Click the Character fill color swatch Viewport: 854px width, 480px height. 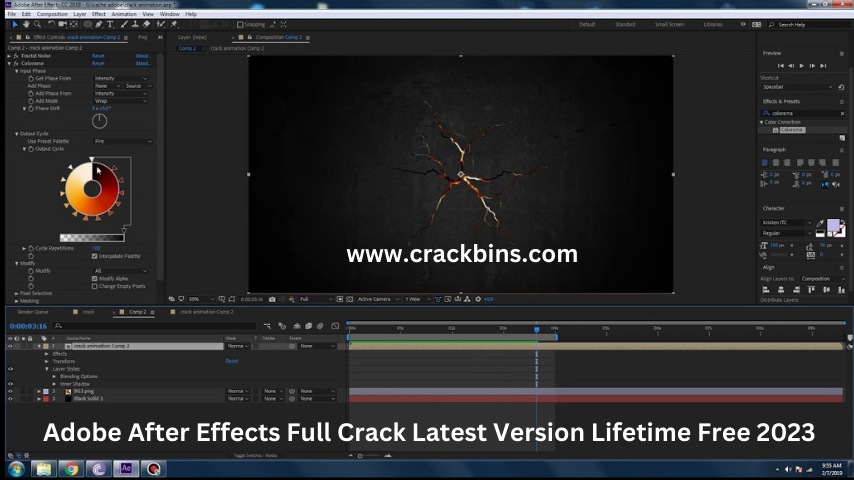[x=833, y=226]
